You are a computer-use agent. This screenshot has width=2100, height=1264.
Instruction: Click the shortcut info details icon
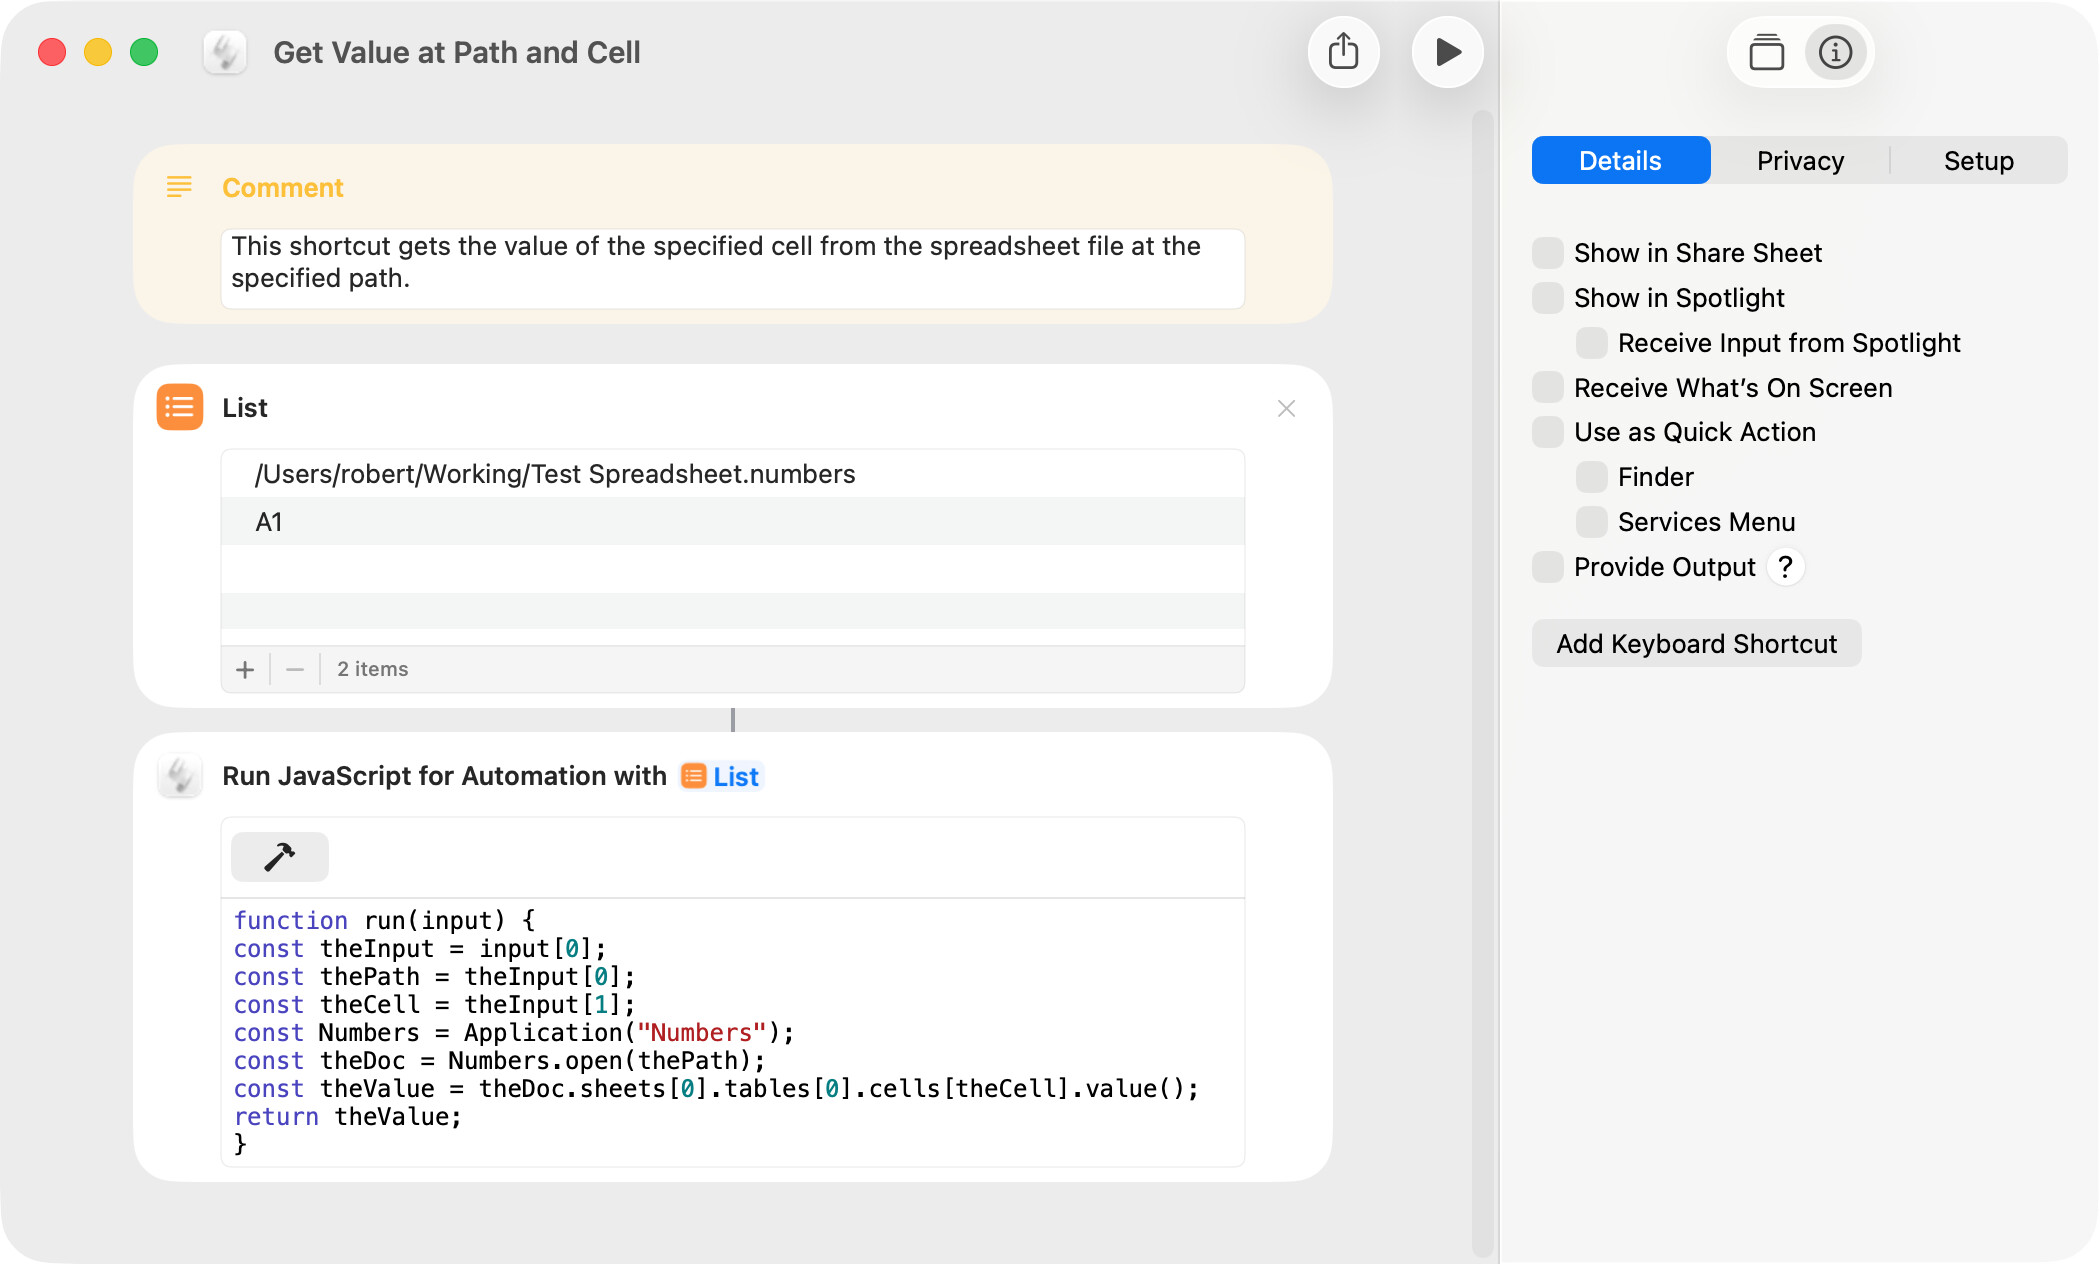pyautogui.click(x=1835, y=52)
